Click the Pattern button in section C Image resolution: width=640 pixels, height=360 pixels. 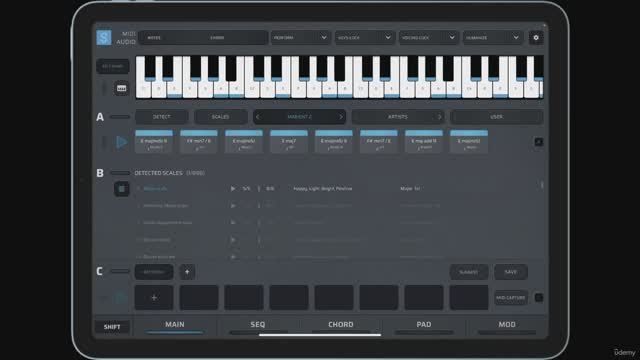154,272
